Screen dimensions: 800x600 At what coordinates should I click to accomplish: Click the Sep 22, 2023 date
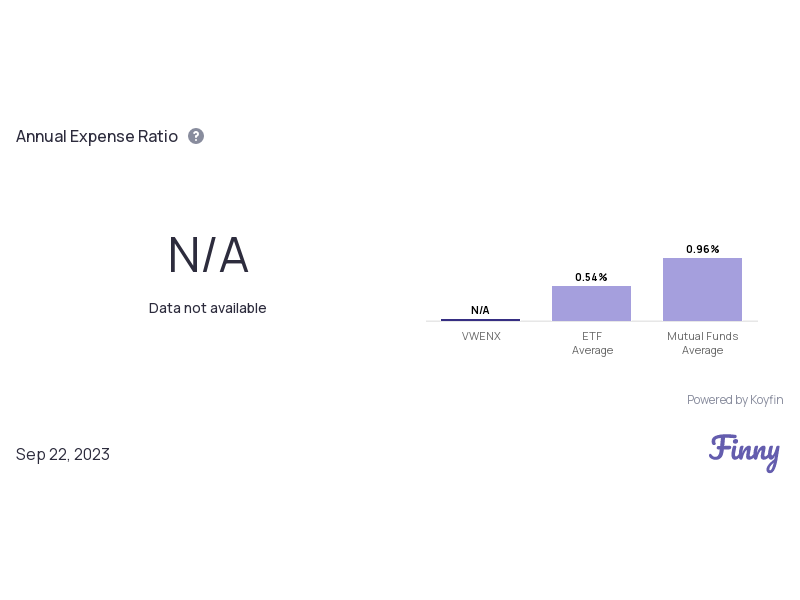coord(63,454)
